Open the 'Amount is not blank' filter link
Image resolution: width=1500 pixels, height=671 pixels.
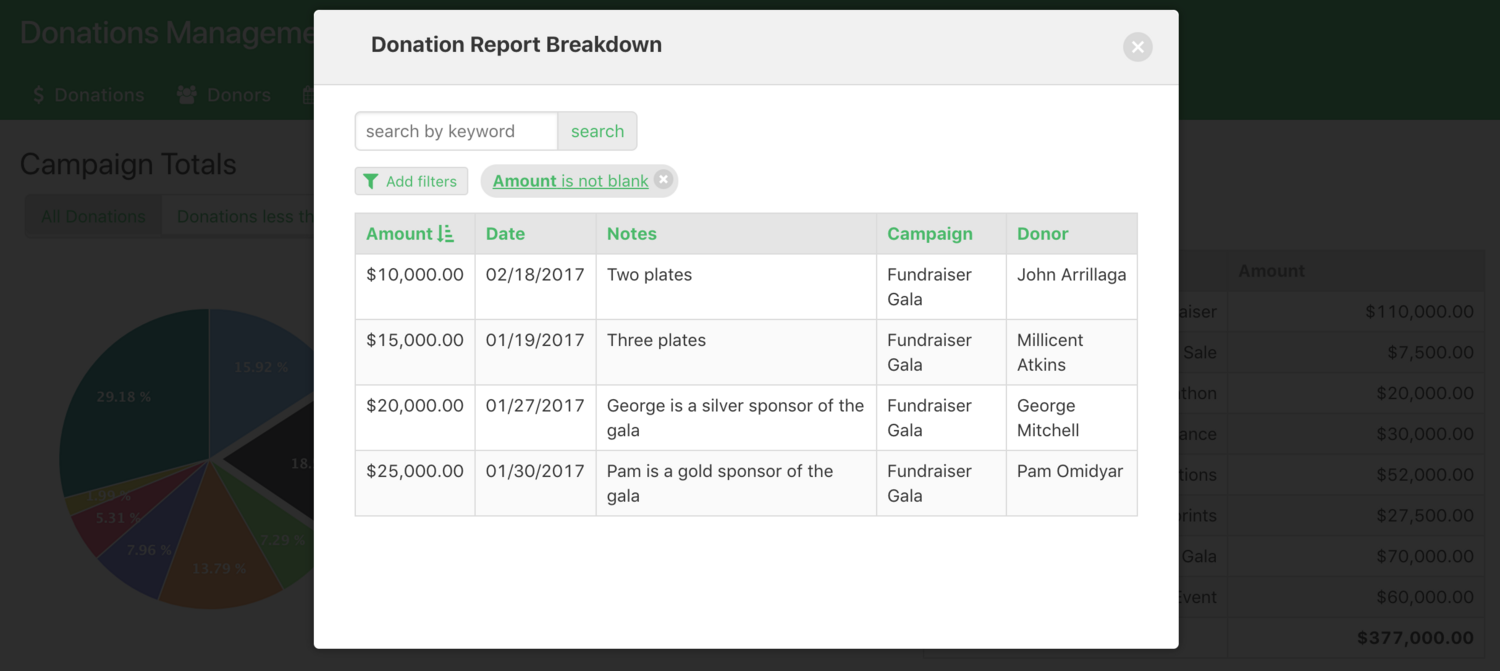pyautogui.click(x=570, y=181)
